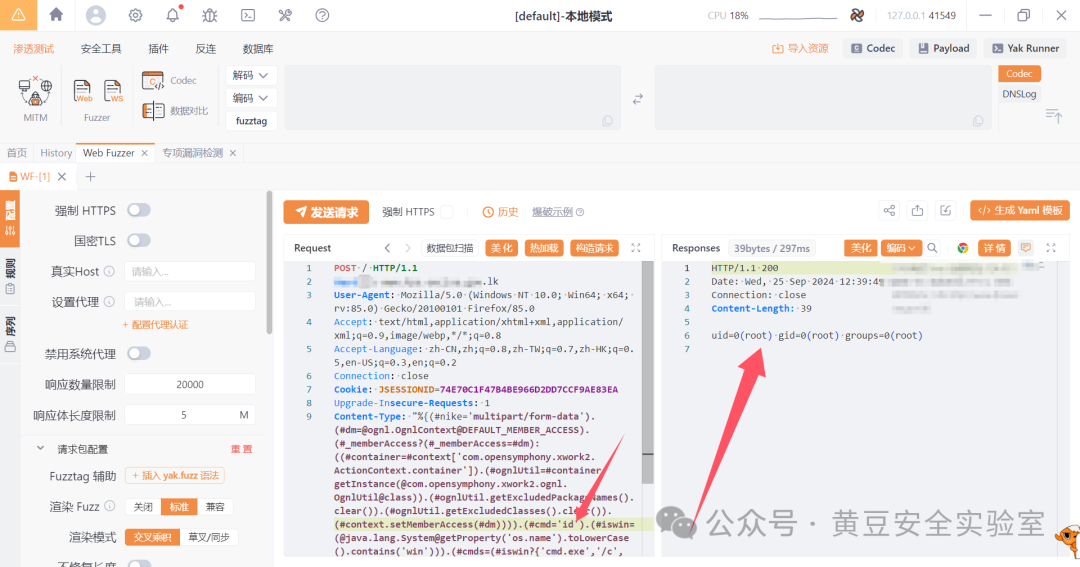Copy the codec input box content

point(608,121)
